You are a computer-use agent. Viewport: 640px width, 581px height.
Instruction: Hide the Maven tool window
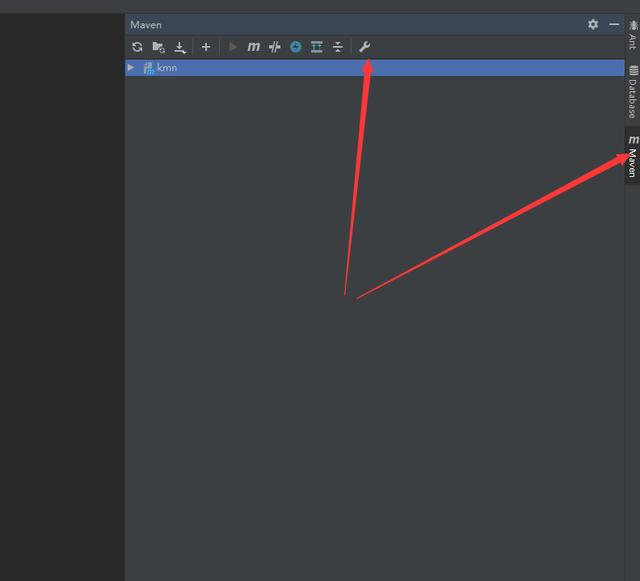coord(614,24)
